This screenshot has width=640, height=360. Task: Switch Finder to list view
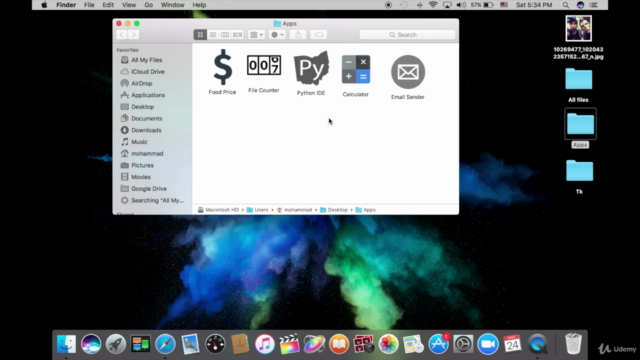213,35
